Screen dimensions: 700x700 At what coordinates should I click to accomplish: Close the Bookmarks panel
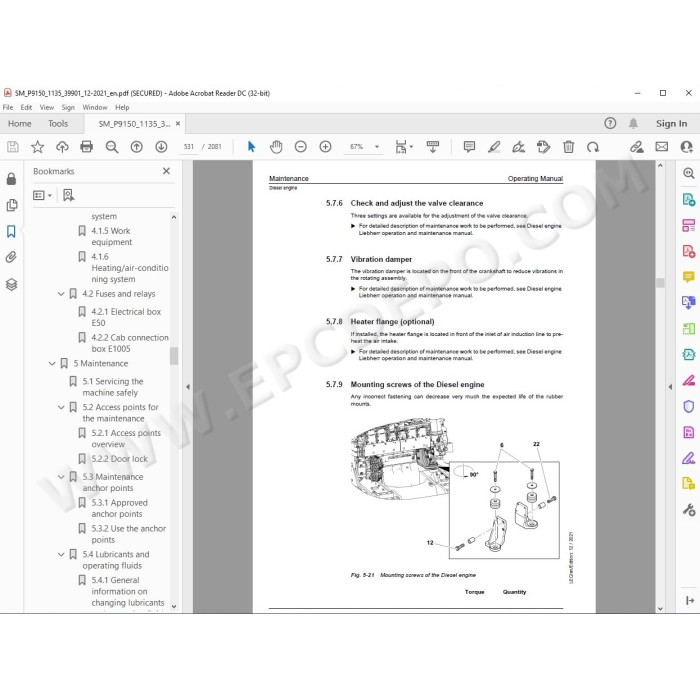pyautogui.click(x=166, y=171)
